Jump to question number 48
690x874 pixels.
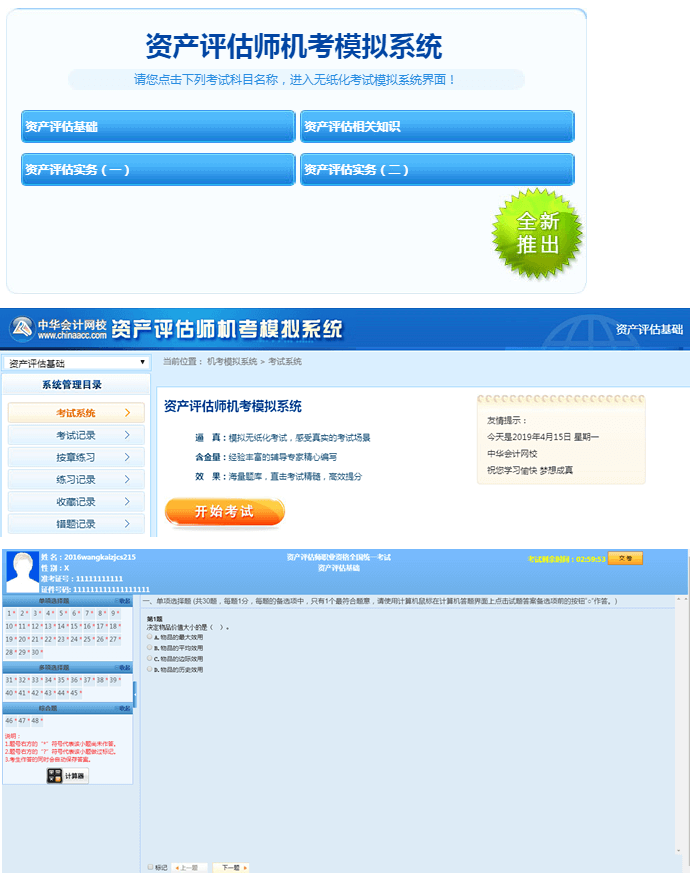click(x=37, y=720)
